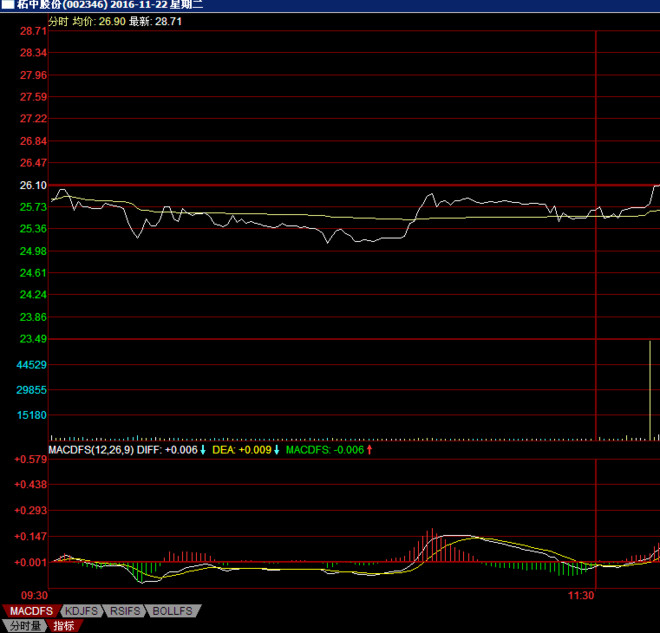Click the 25.73 price axis label

click(x=33, y=207)
